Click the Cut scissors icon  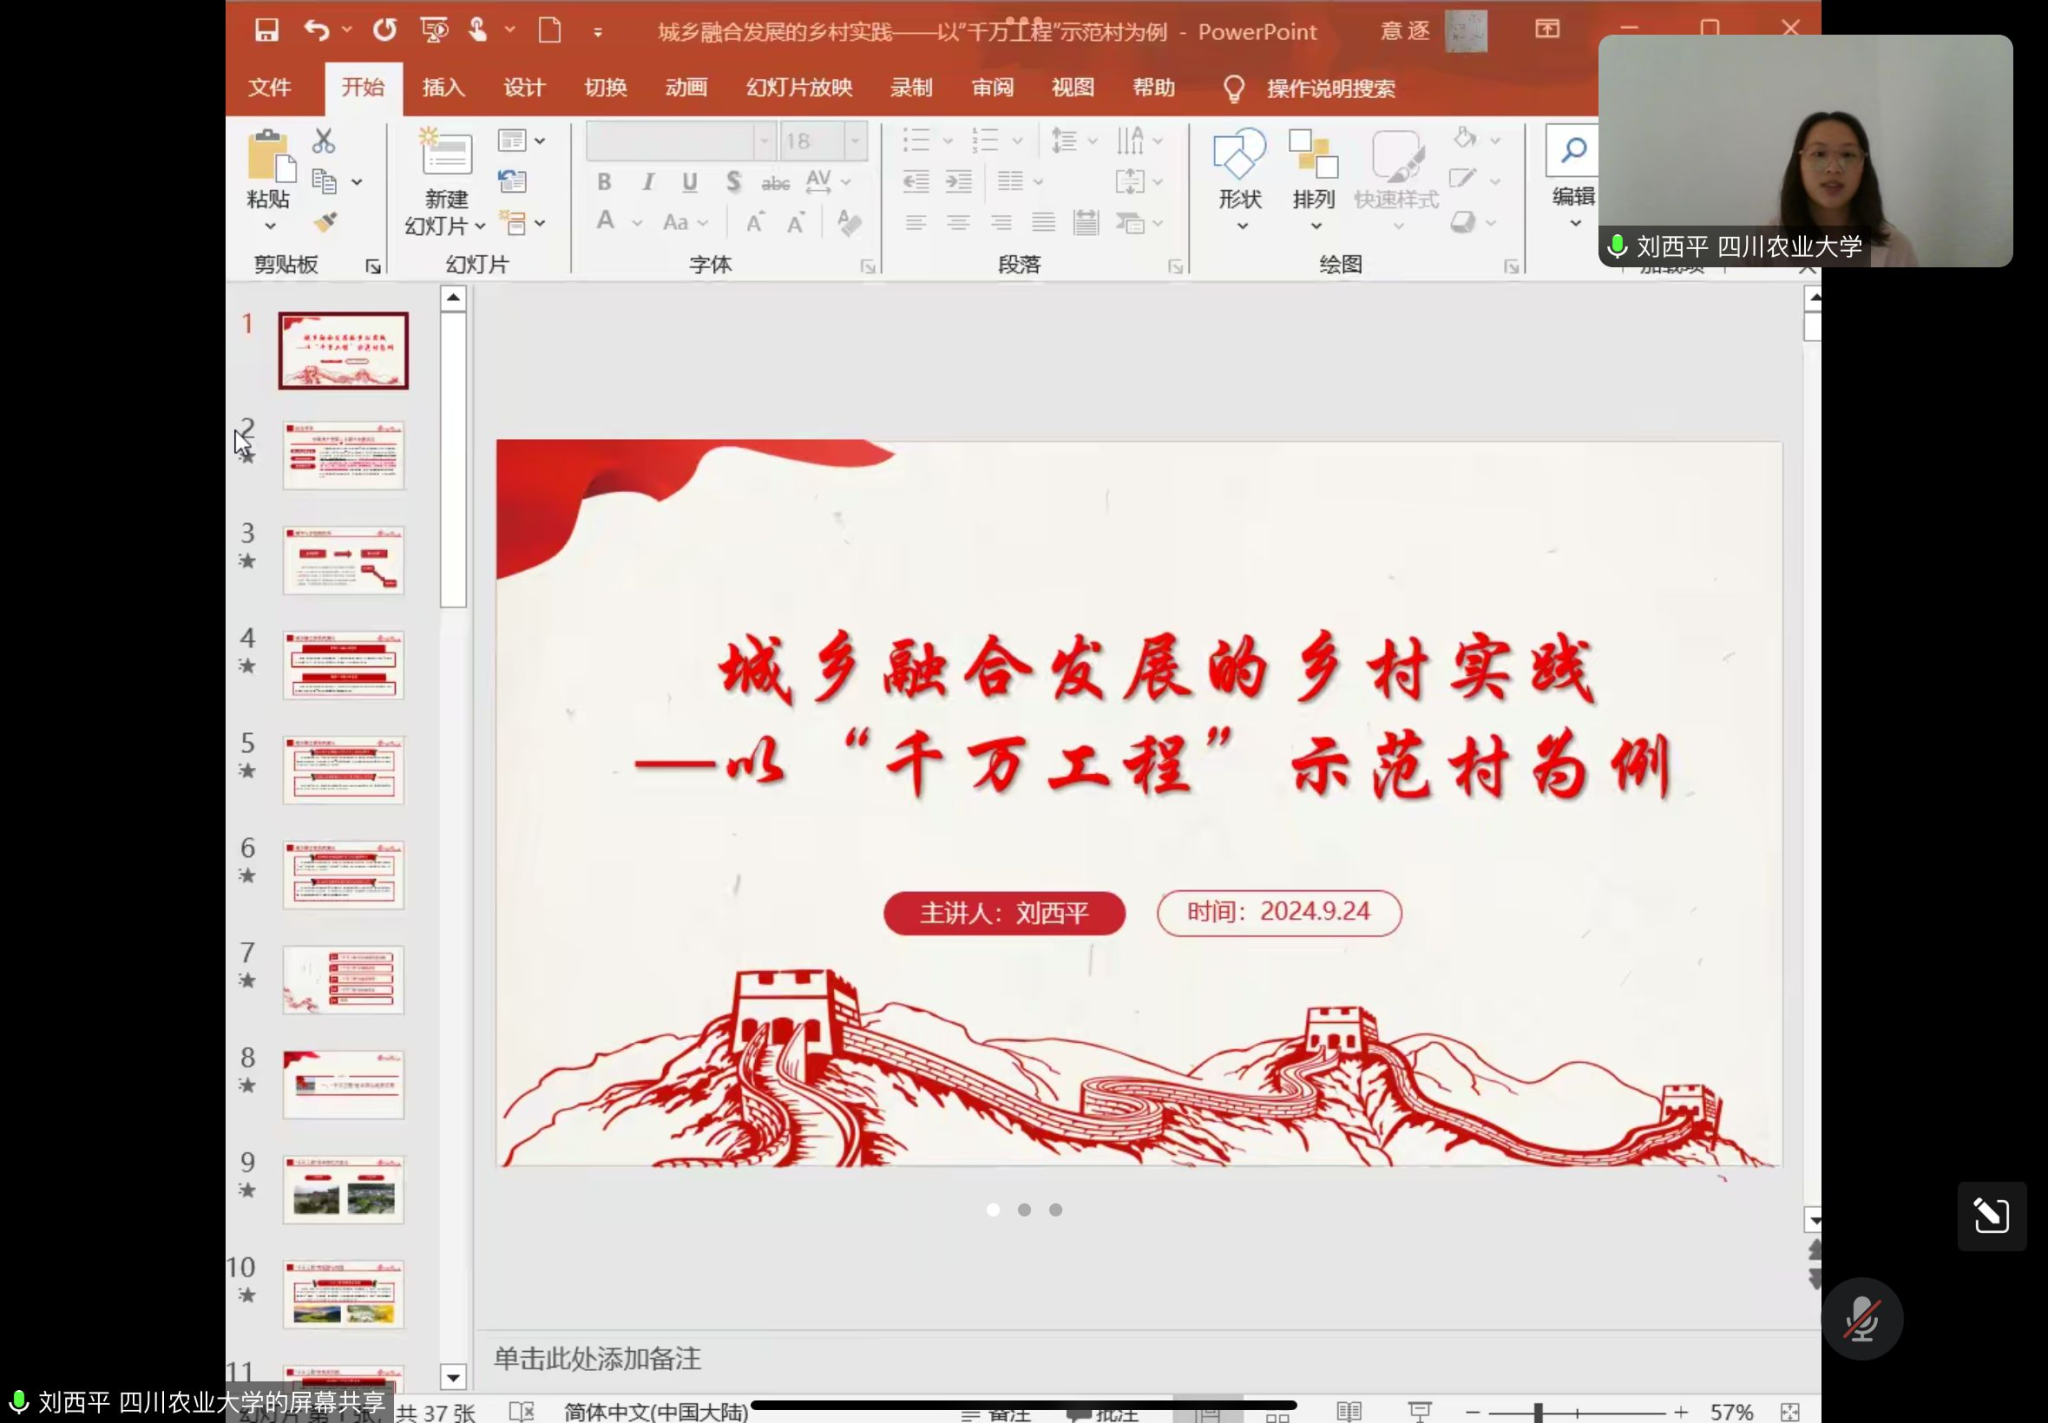[323, 141]
